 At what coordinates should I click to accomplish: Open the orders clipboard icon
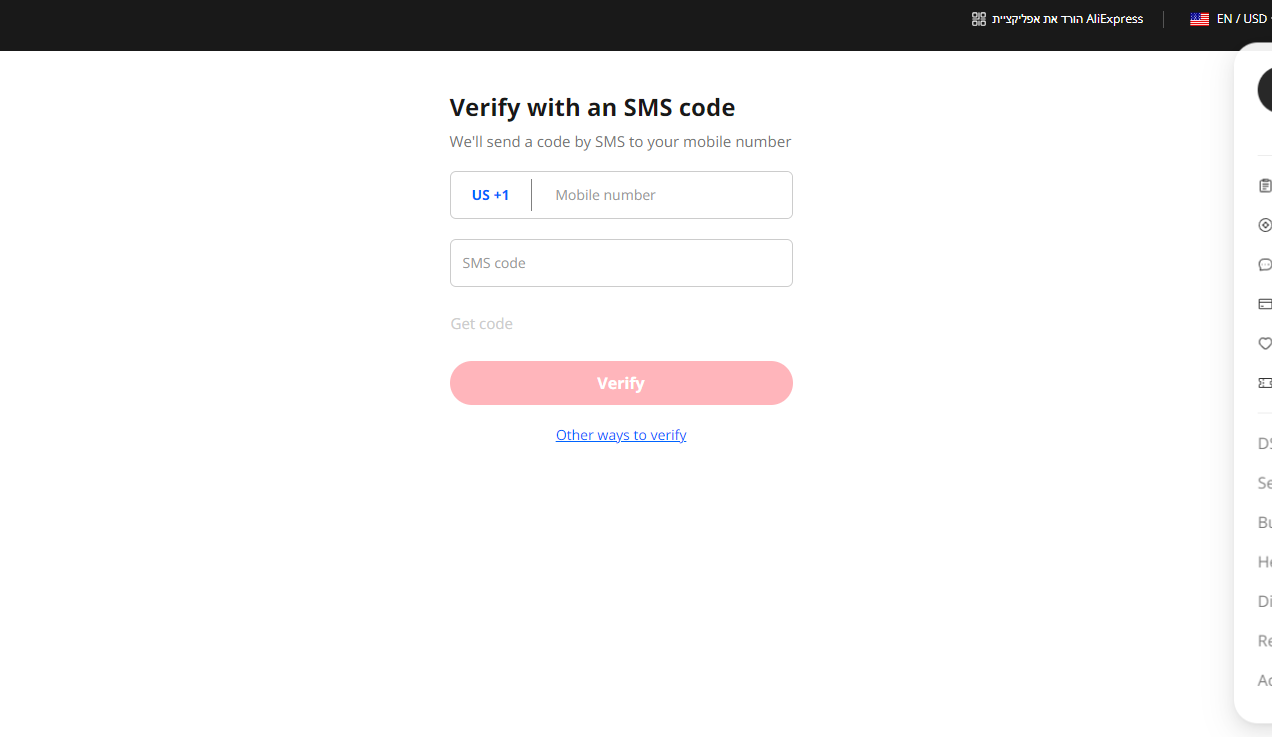pyautogui.click(x=1265, y=186)
